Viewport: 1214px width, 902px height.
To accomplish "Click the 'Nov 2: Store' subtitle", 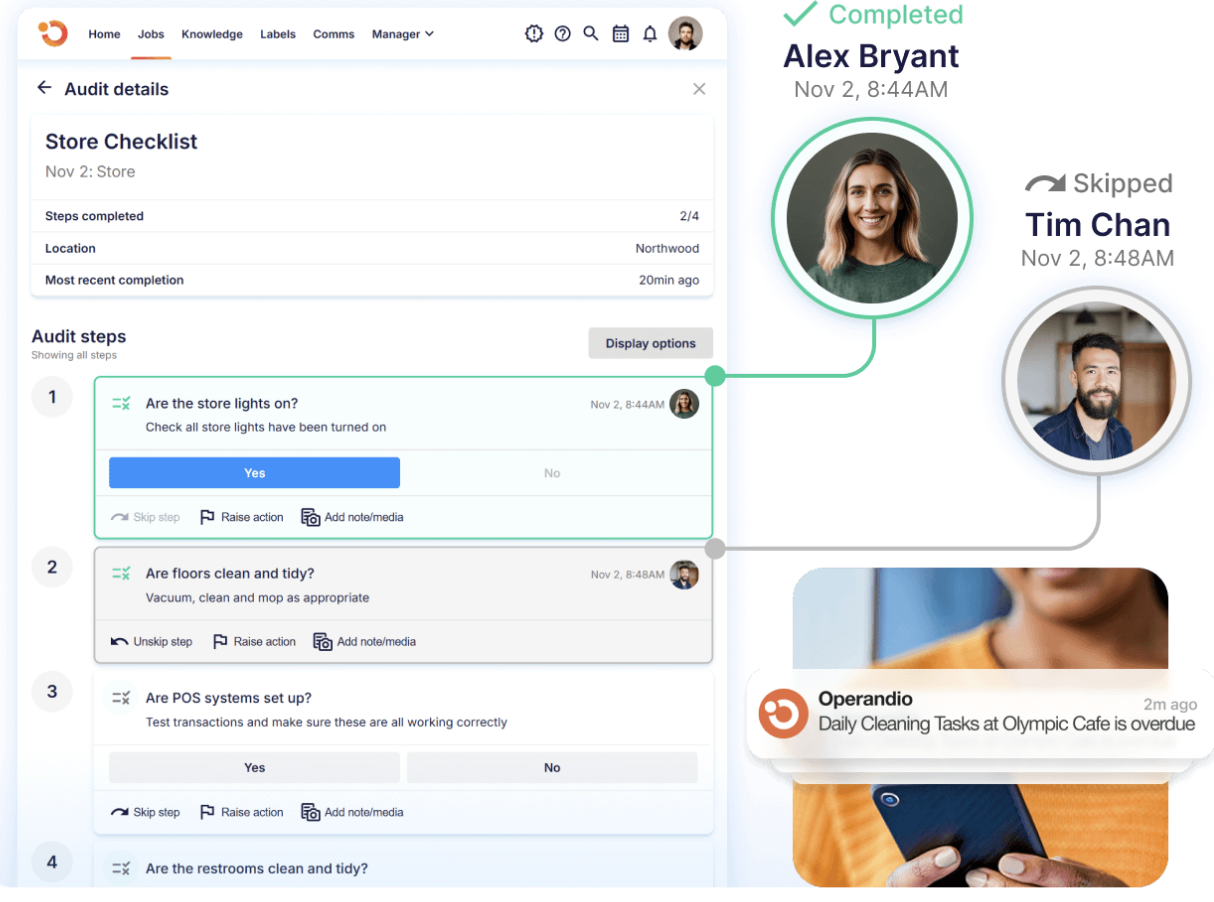I will point(90,172).
